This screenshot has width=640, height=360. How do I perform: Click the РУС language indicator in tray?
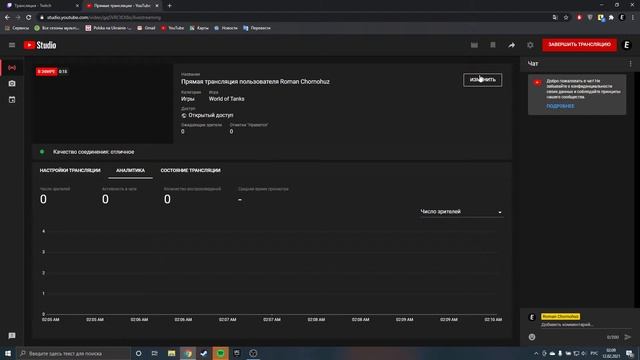pos(594,353)
